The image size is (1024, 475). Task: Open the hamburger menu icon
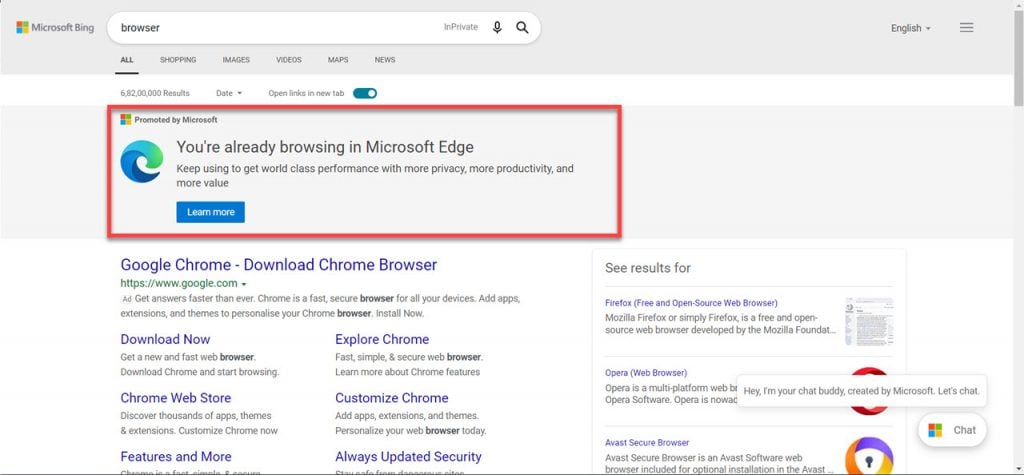[967, 27]
